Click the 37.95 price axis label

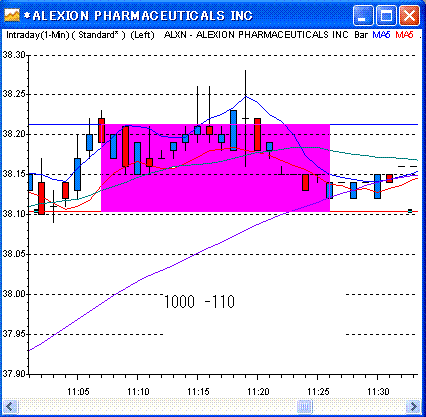[x=14, y=334]
